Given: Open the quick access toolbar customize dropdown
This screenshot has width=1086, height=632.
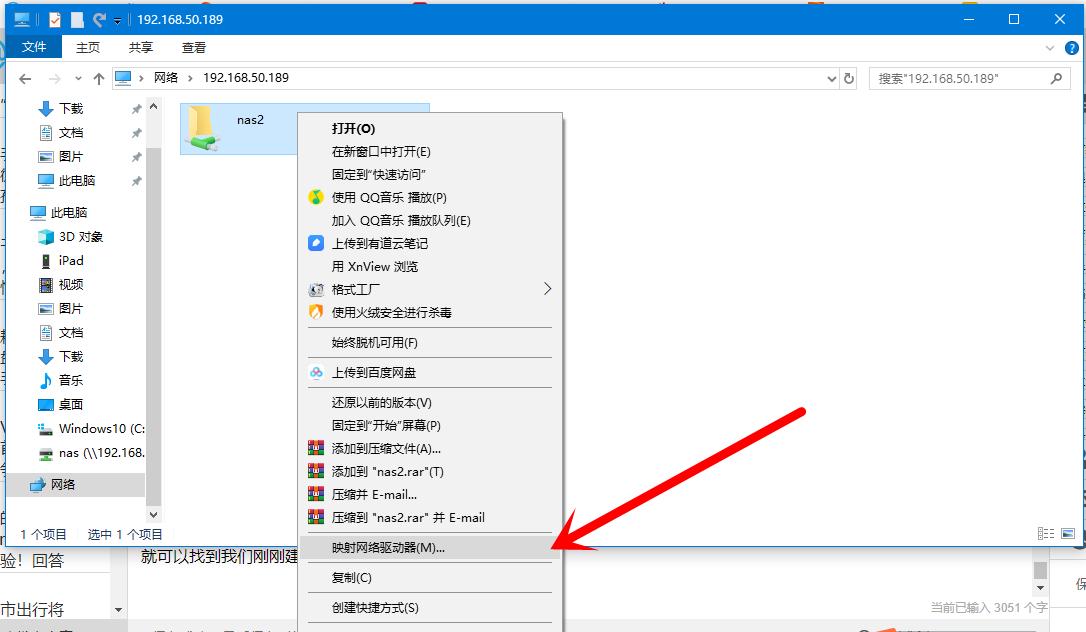Looking at the screenshot, I should pos(118,18).
